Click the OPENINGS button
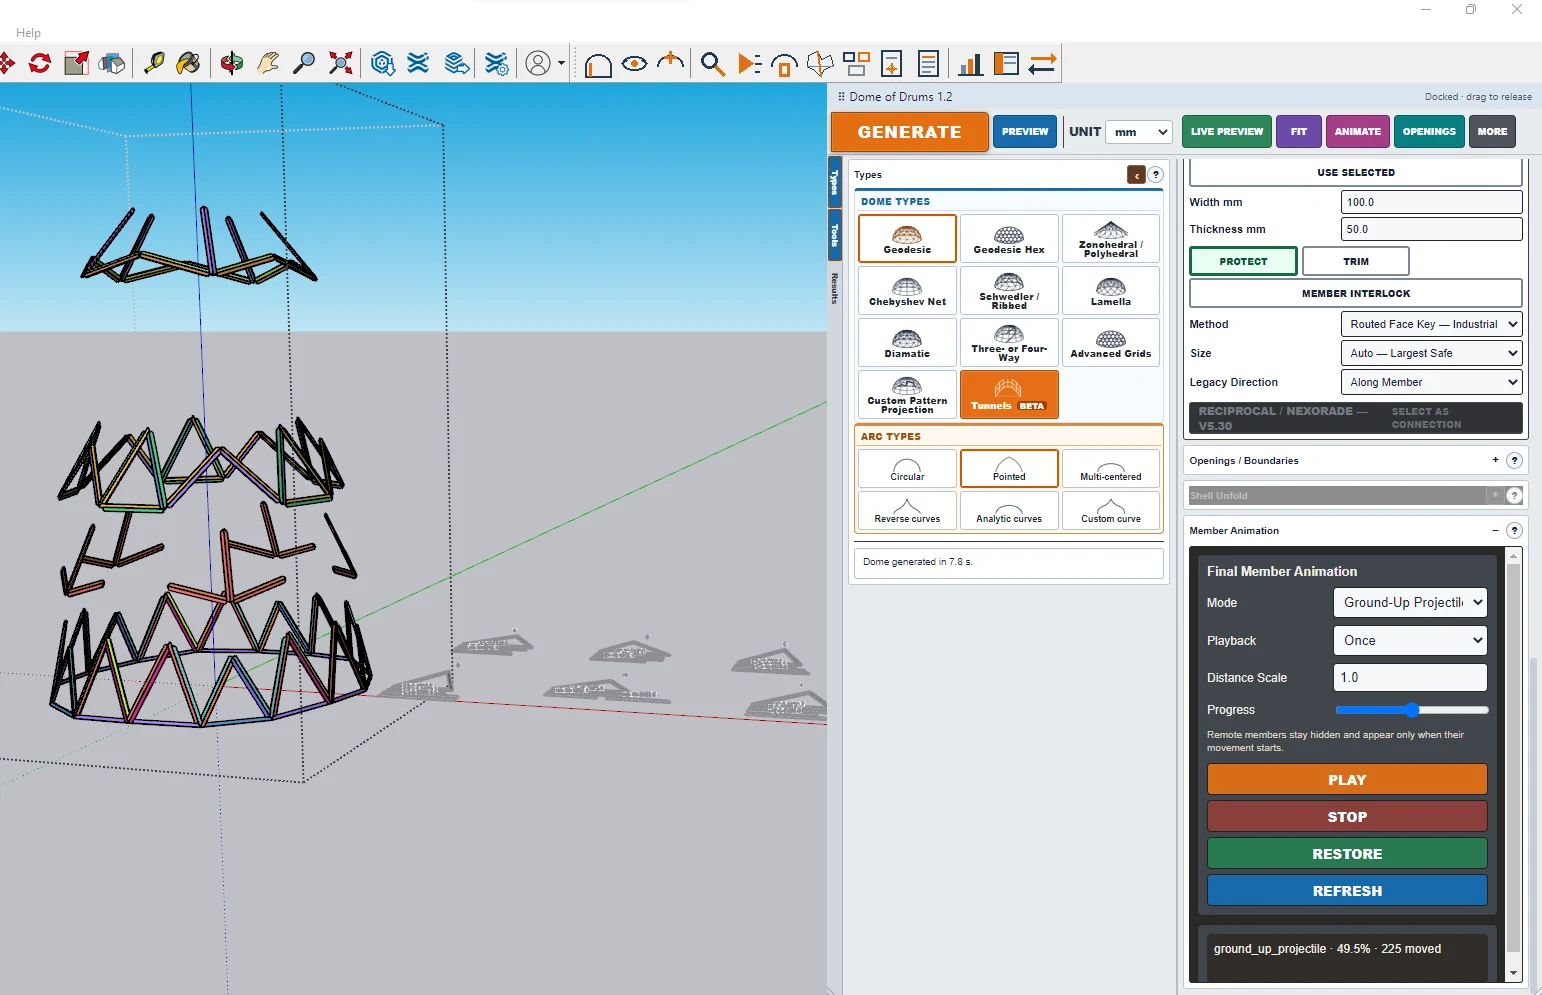Screen dimensions: 1542x995 click(1429, 131)
